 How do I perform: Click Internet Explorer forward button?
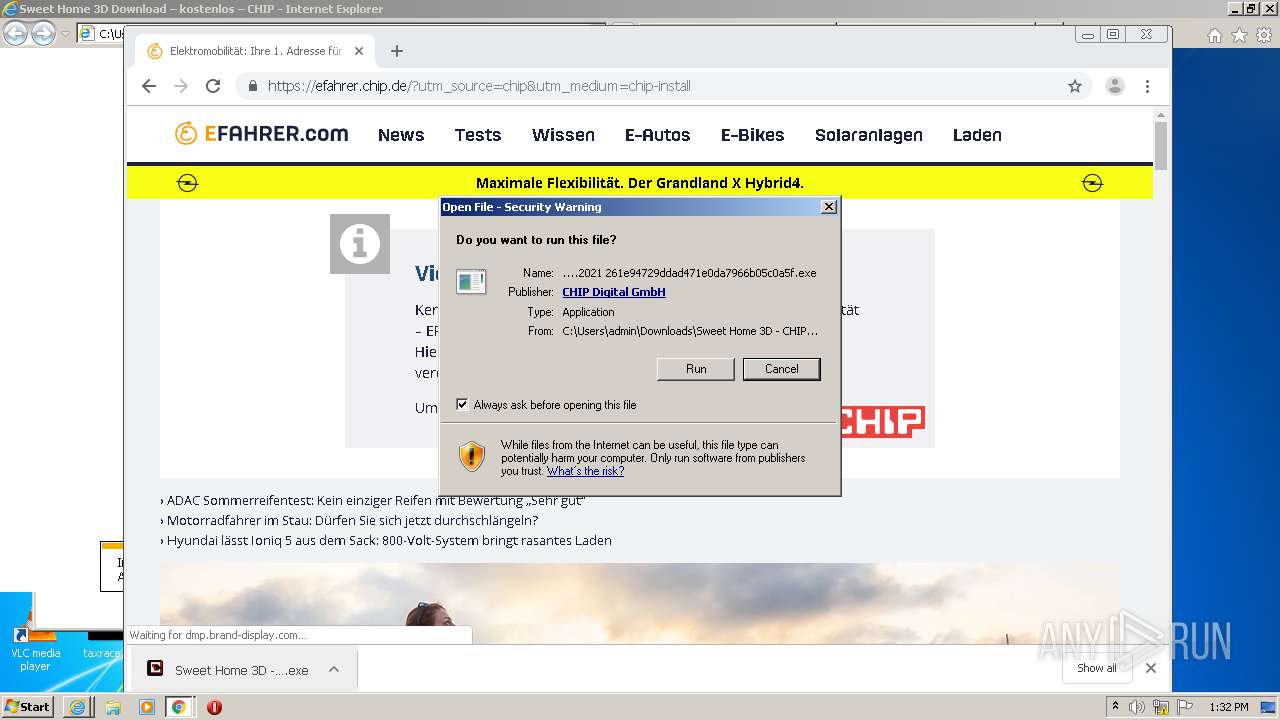[x=43, y=34]
